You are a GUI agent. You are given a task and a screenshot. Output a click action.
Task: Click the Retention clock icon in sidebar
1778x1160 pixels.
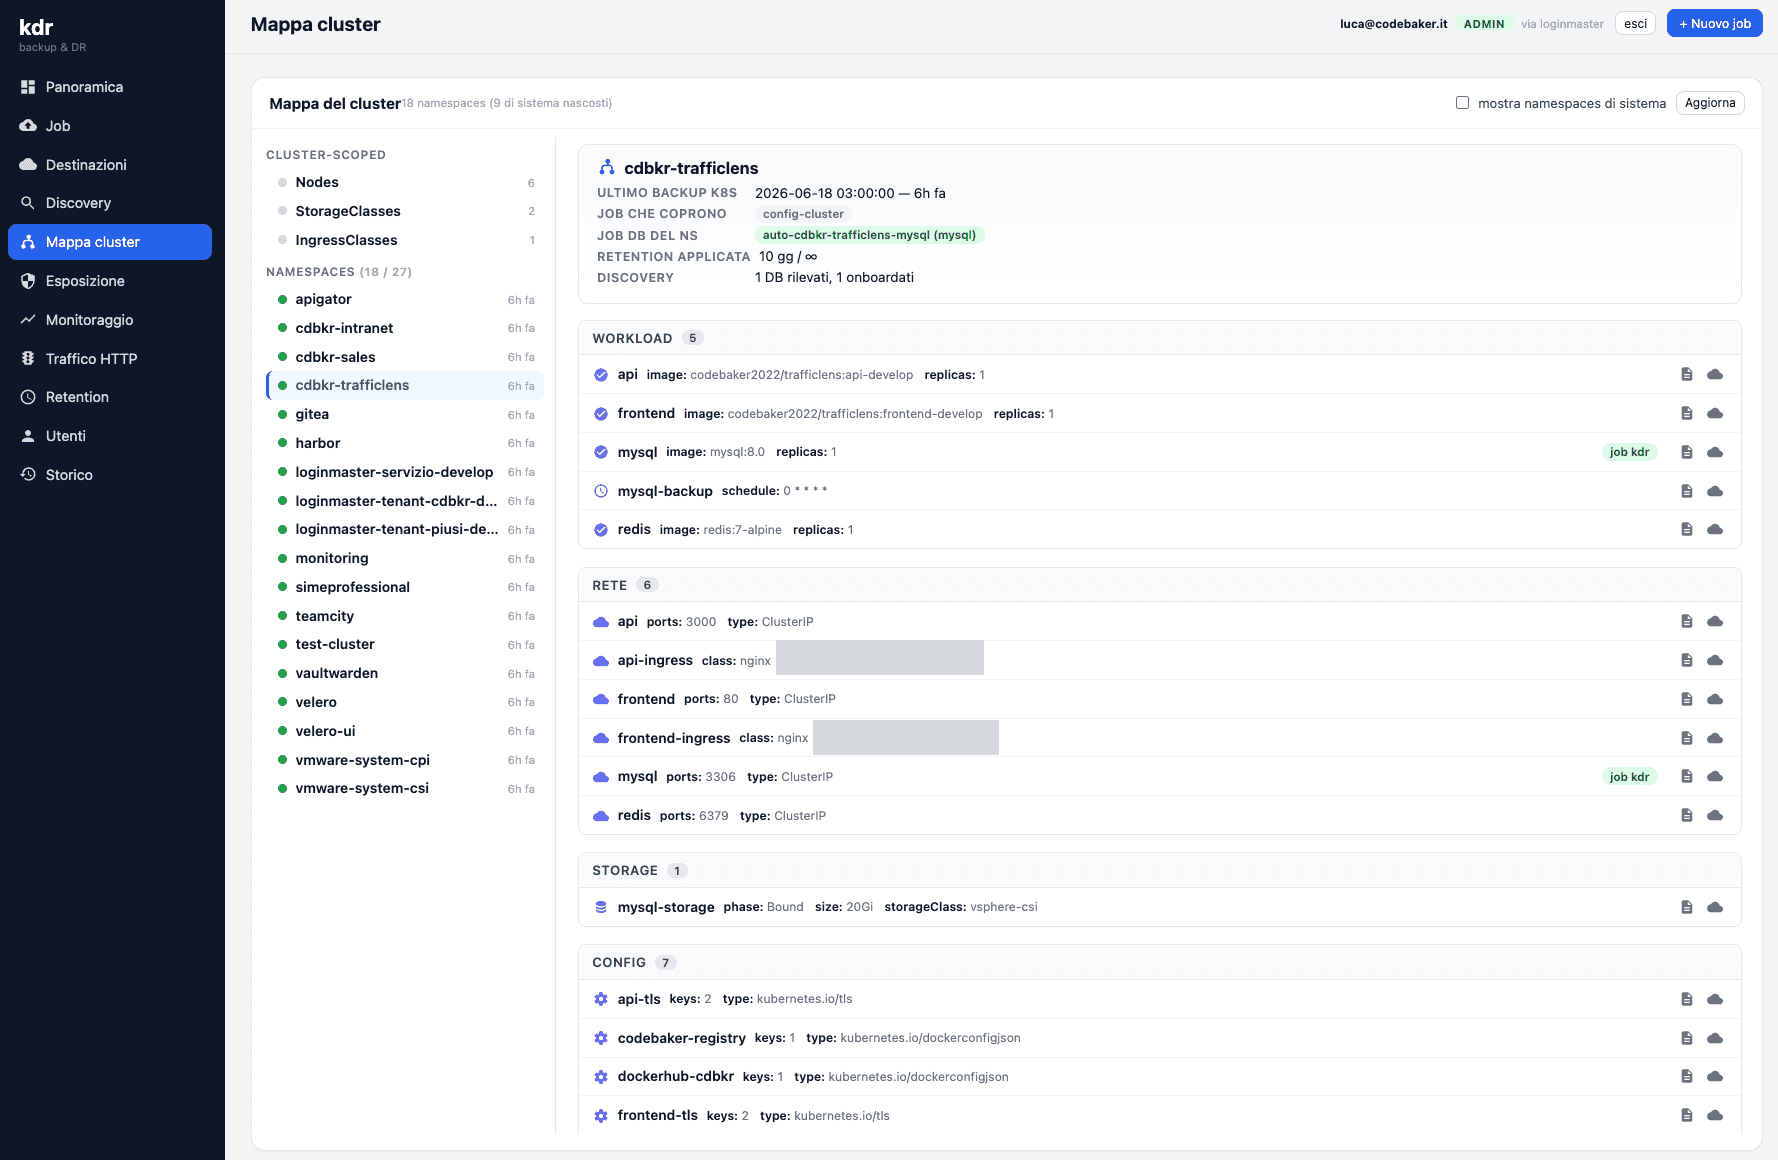(28, 397)
